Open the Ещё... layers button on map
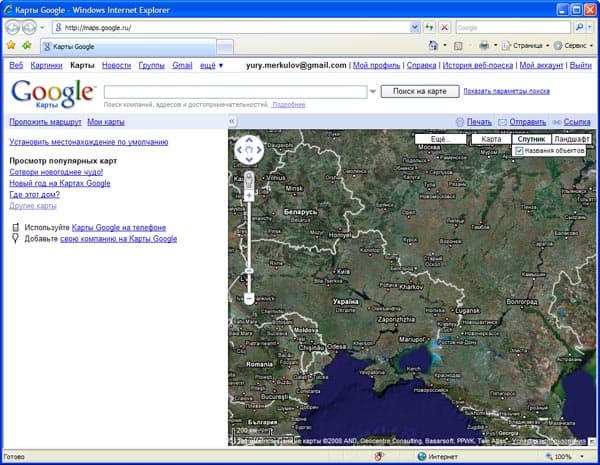 [440, 139]
